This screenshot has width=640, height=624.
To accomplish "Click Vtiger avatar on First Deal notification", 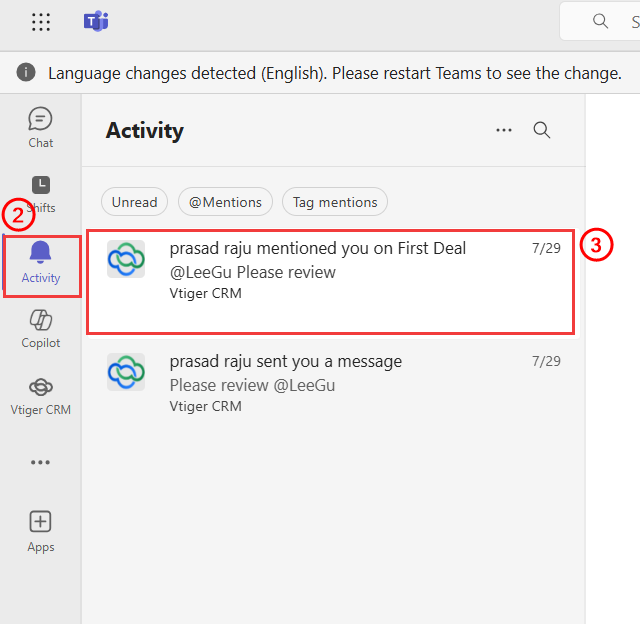I will click(x=126, y=259).
